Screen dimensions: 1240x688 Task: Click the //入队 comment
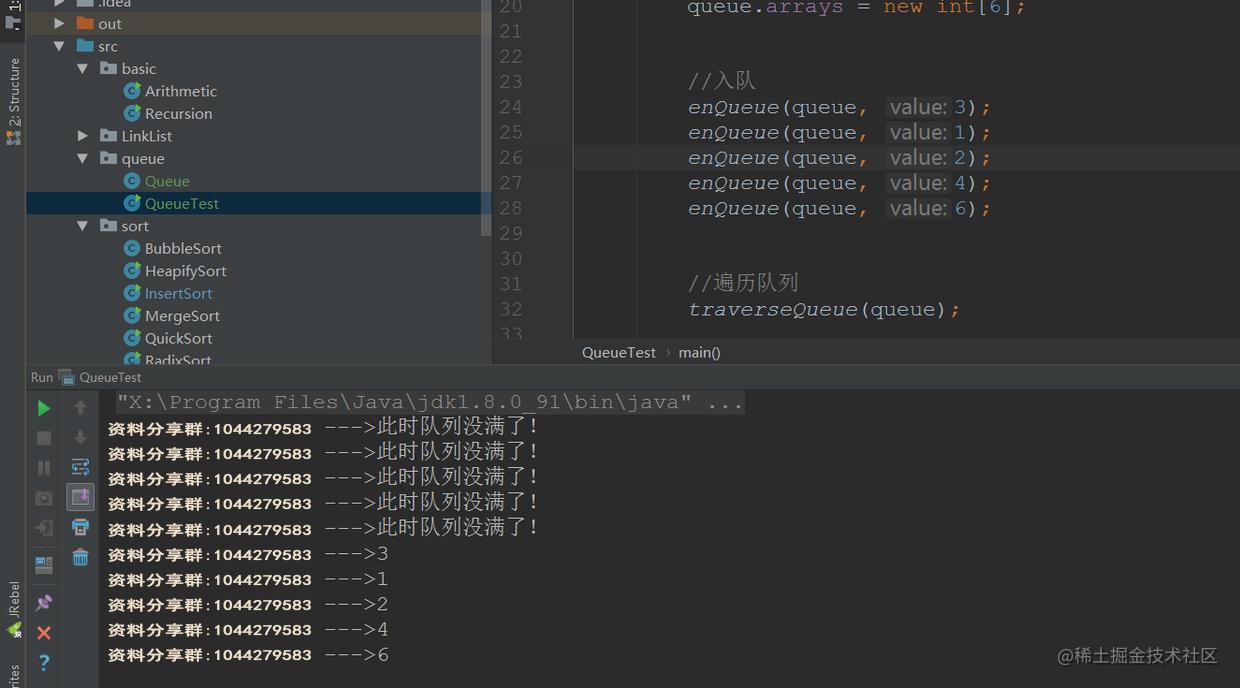tap(722, 82)
